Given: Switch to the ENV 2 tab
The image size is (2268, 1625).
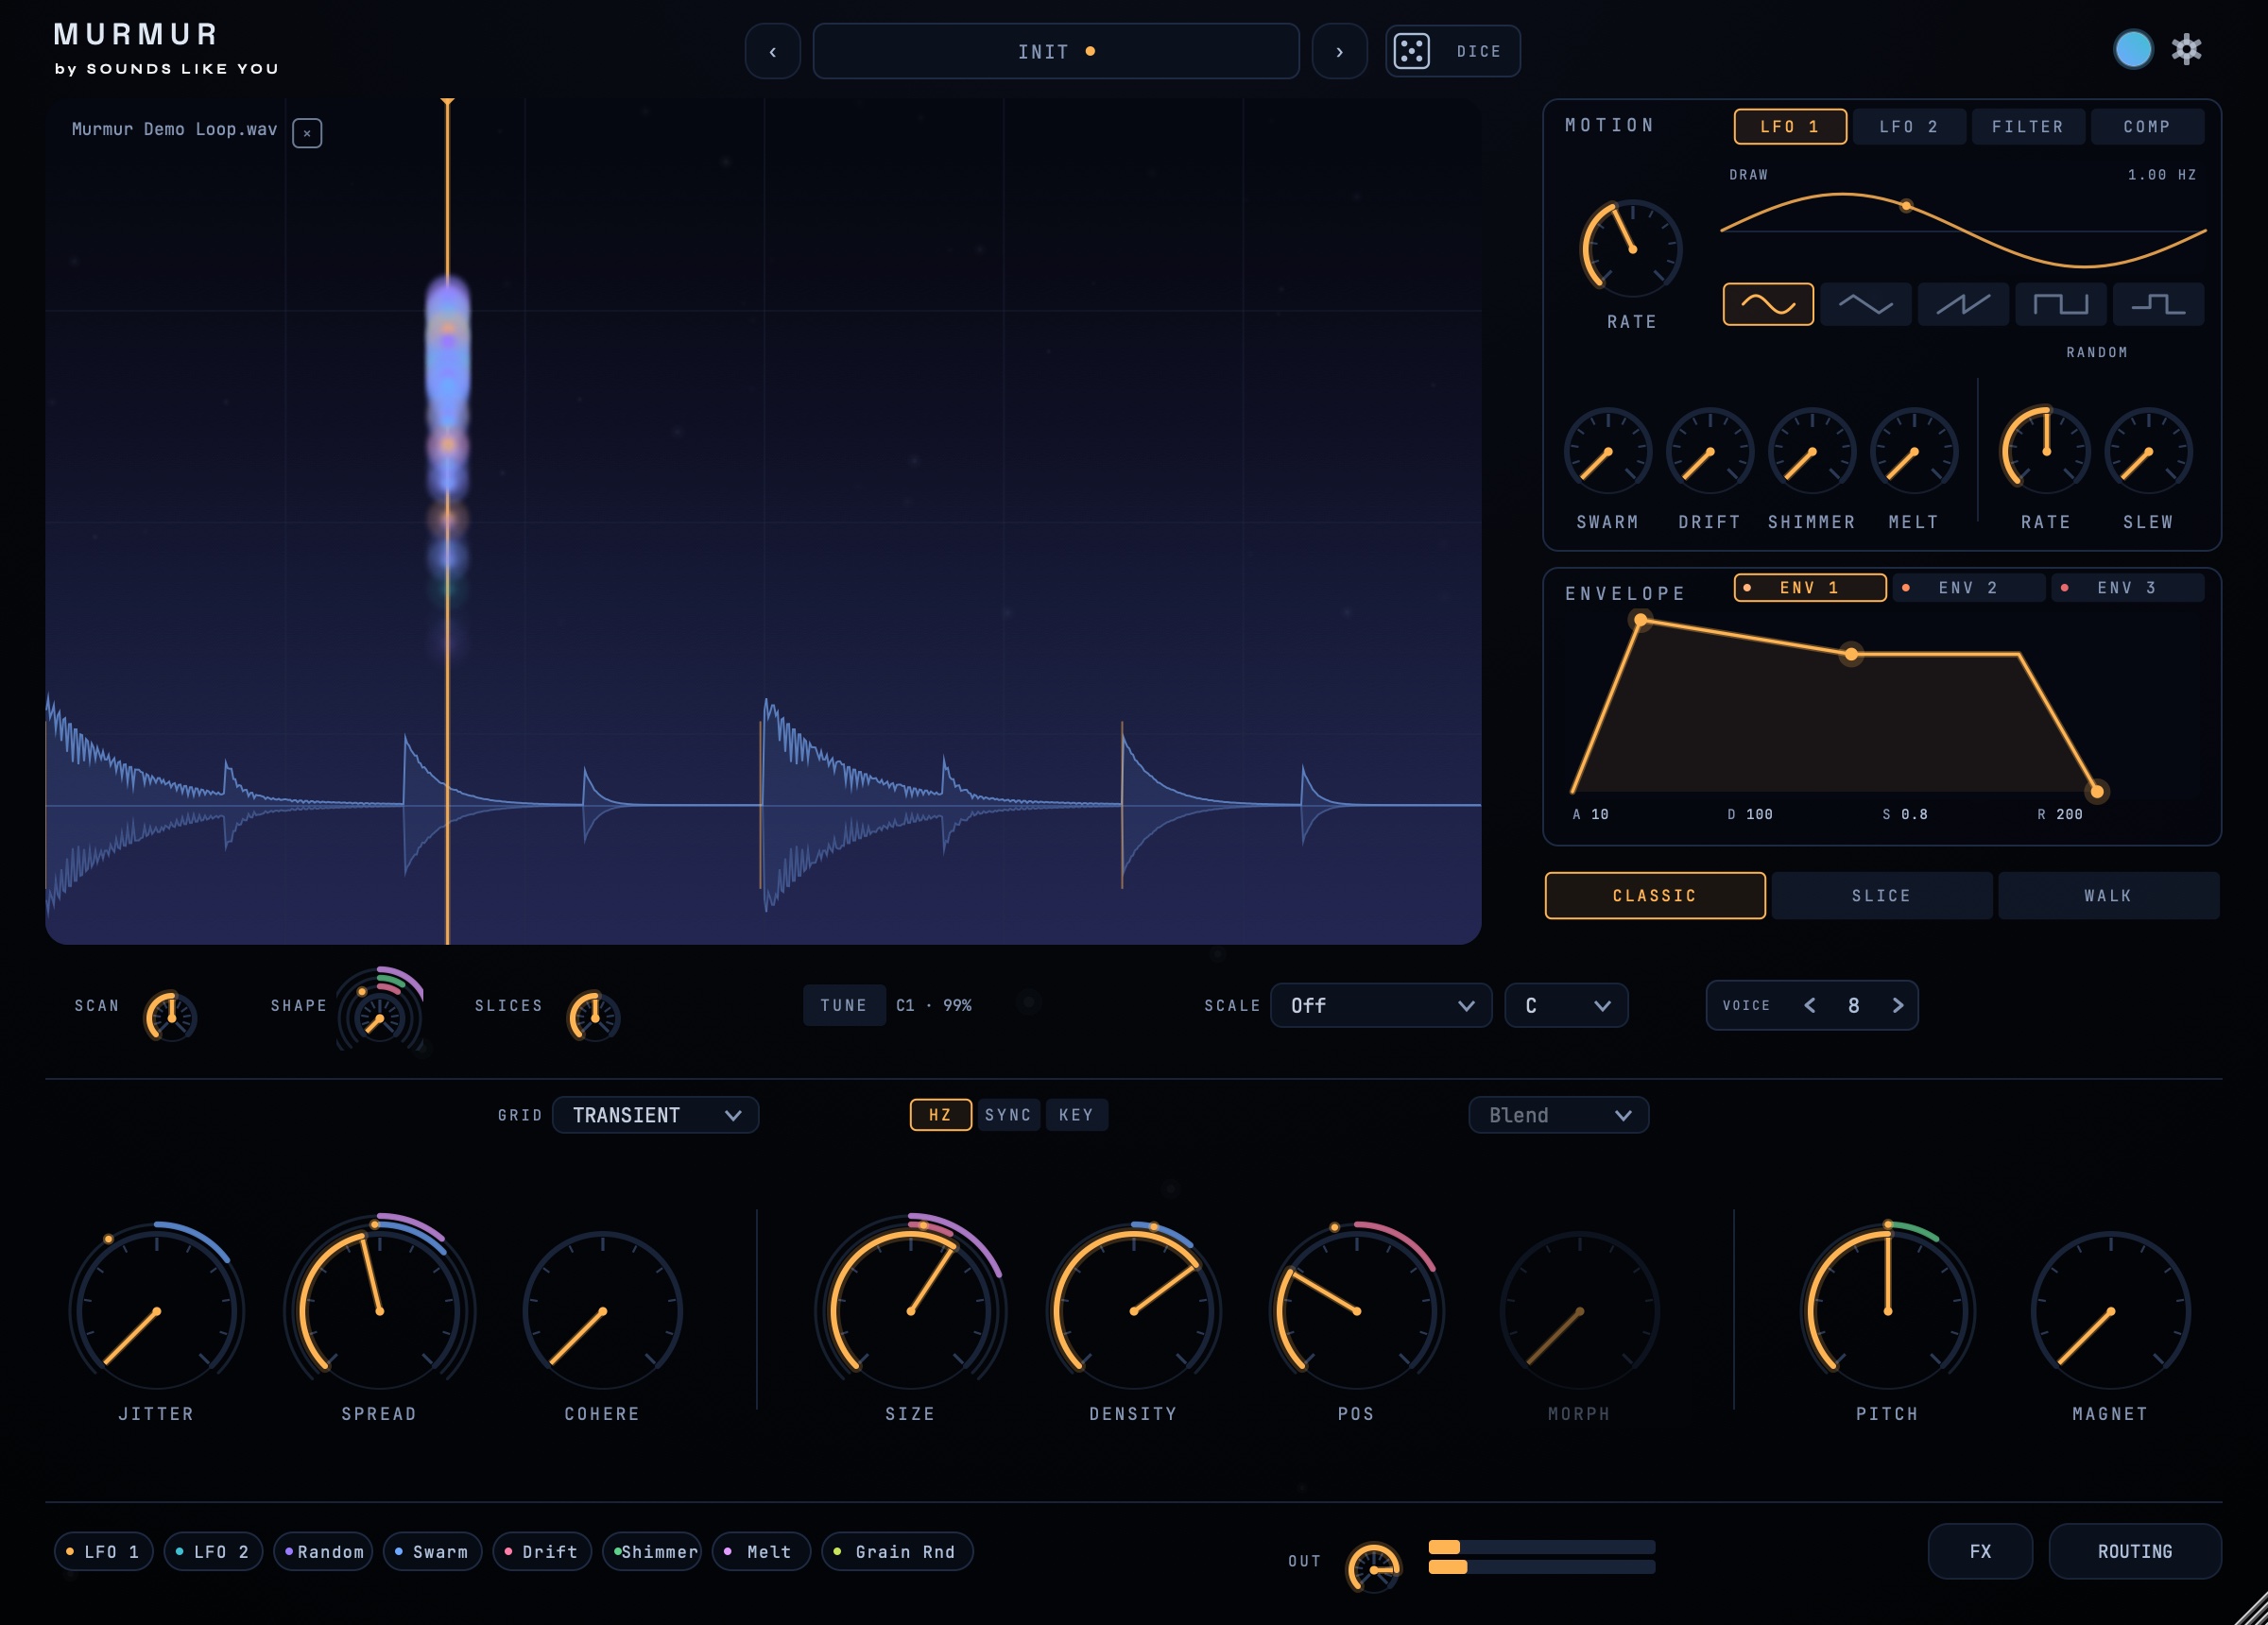Looking at the screenshot, I should click(1968, 587).
